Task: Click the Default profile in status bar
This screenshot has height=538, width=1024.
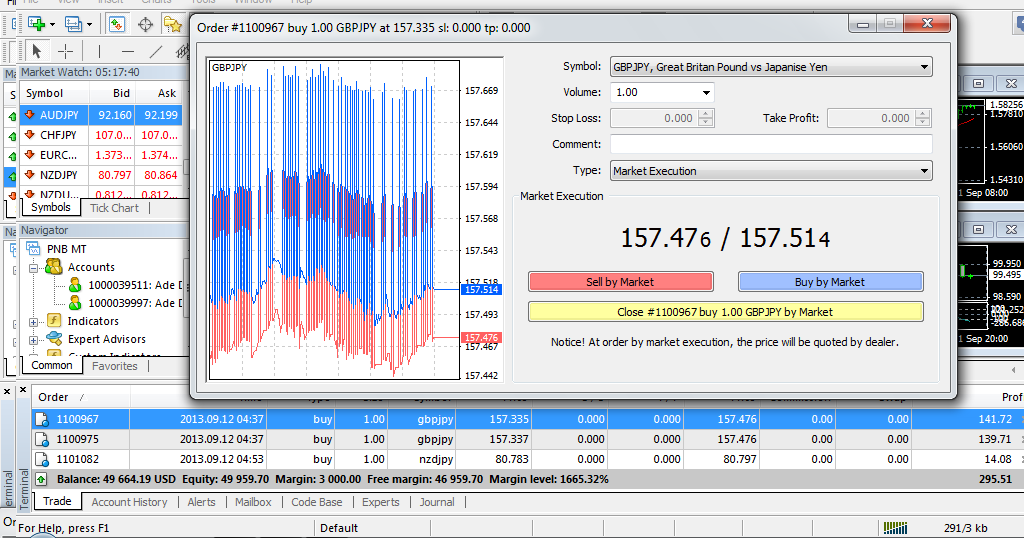Action: [339, 528]
